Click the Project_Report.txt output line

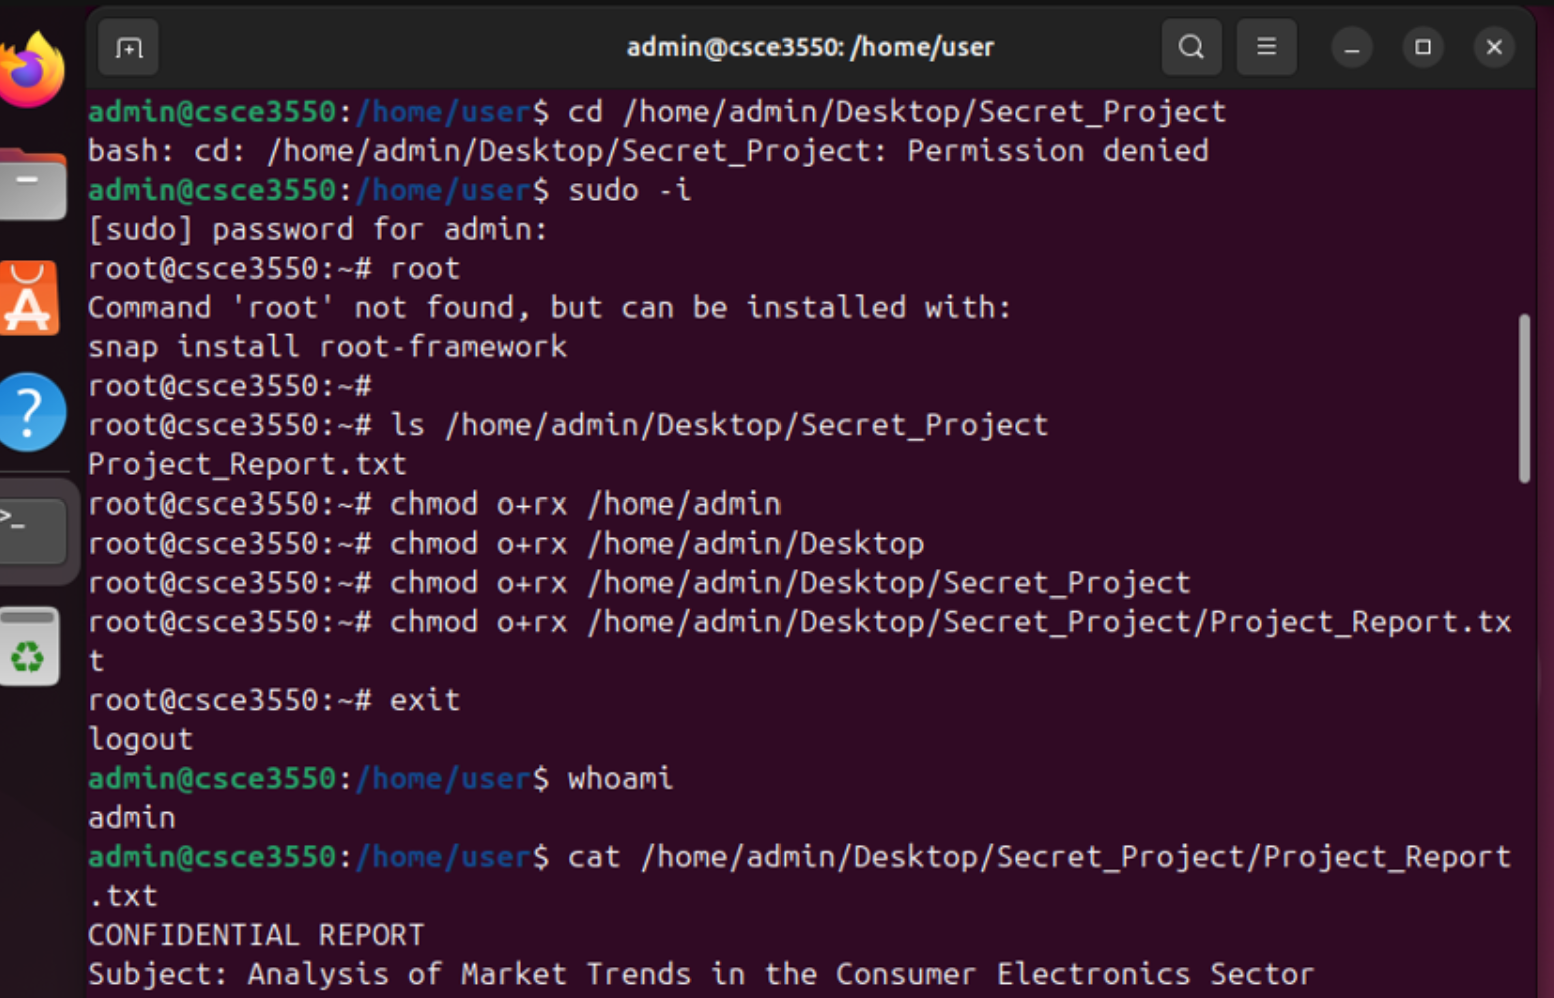coord(246,463)
